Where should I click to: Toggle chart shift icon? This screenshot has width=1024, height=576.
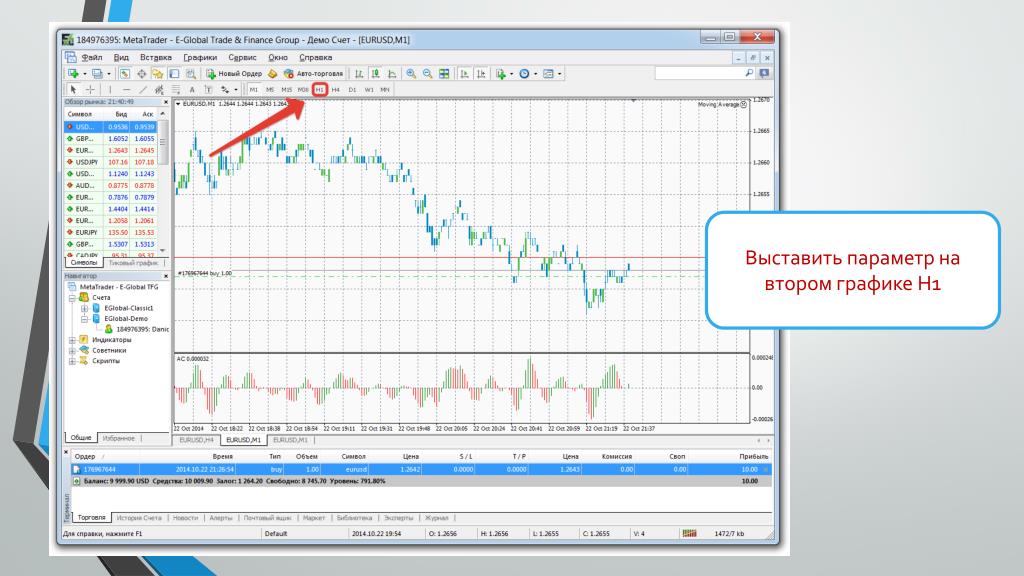481,74
